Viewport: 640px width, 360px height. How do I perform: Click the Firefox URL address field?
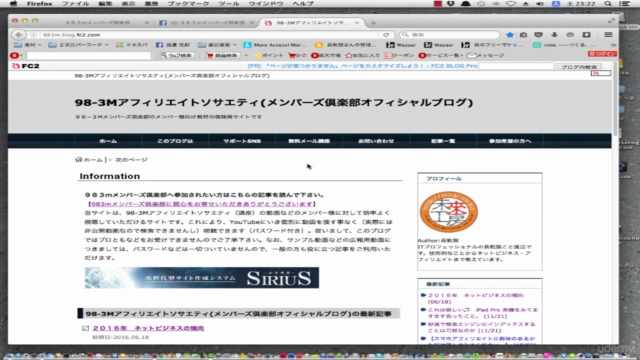(210, 35)
